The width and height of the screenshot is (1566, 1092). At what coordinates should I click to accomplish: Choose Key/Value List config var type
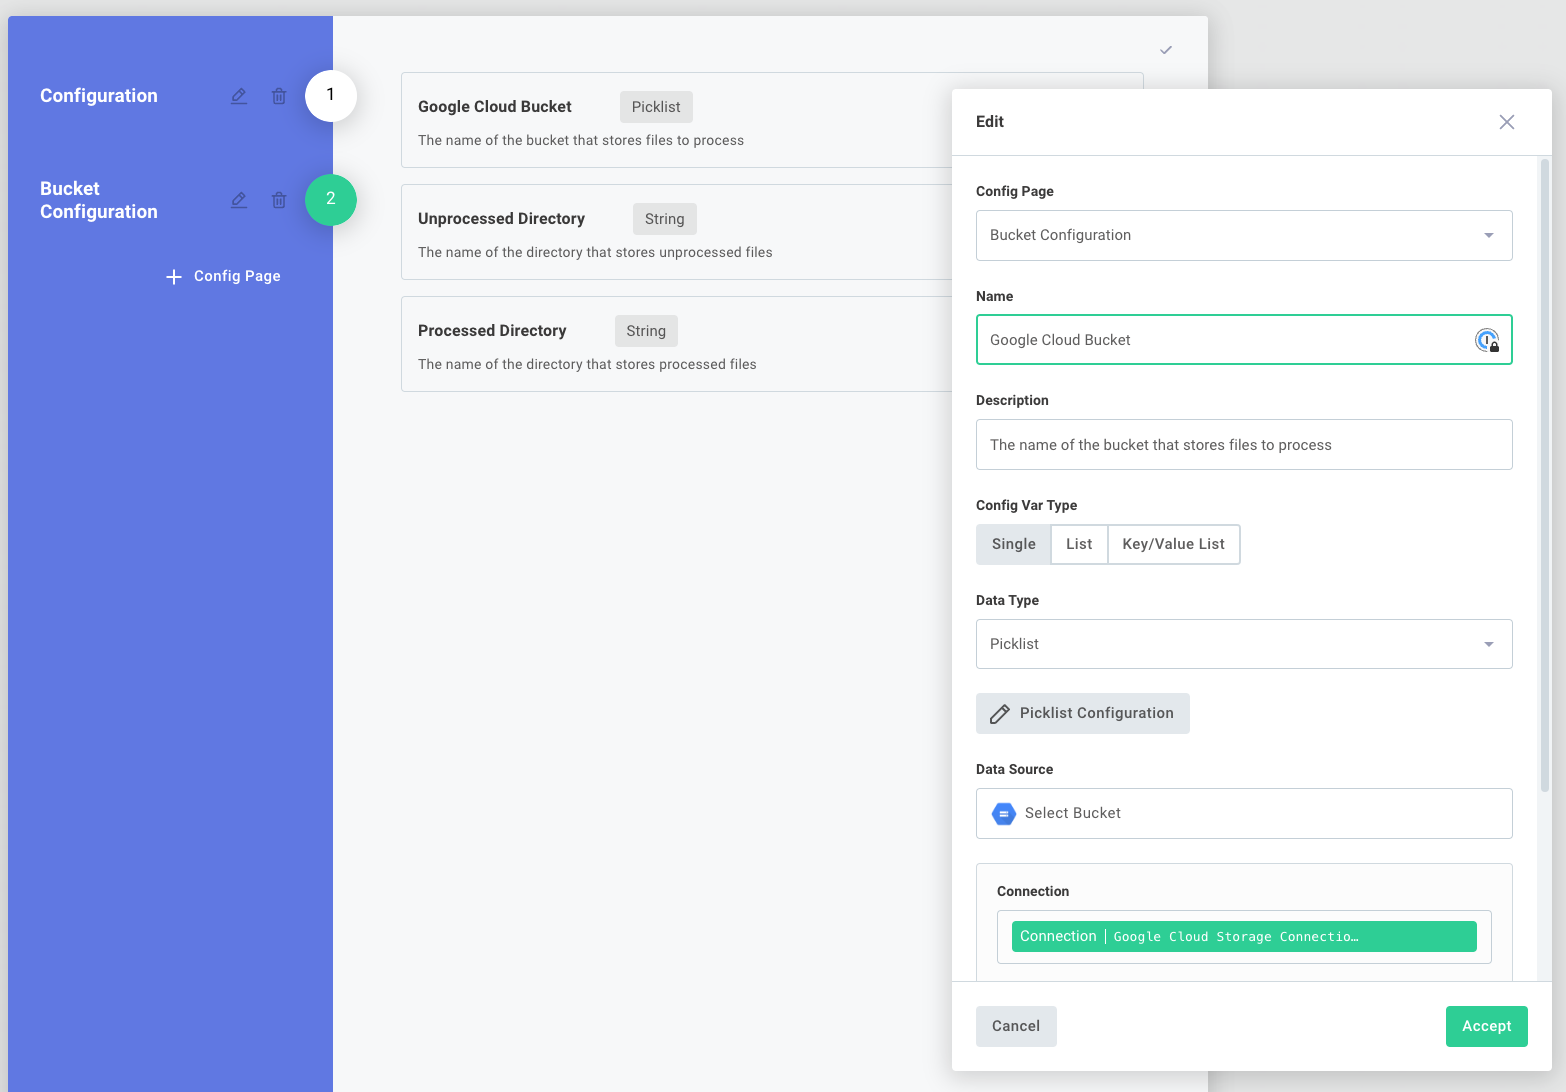click(x=1173, y=544)
